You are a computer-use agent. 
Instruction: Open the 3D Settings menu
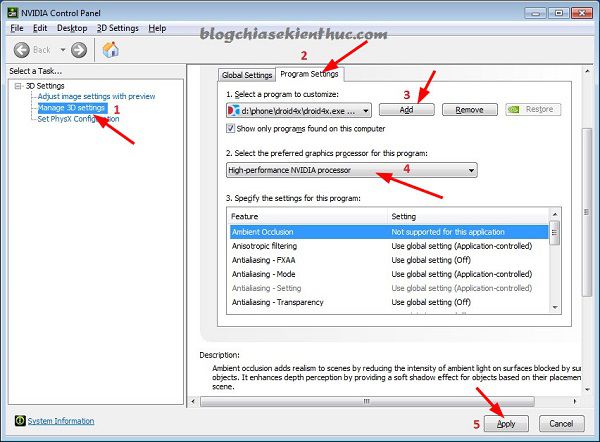117,28
